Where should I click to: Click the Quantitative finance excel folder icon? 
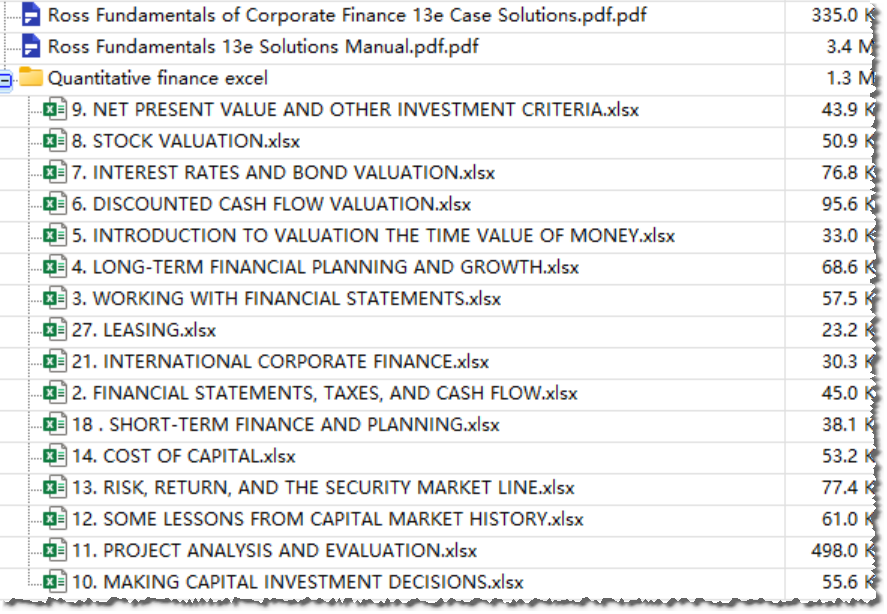(x=31, y=78)
